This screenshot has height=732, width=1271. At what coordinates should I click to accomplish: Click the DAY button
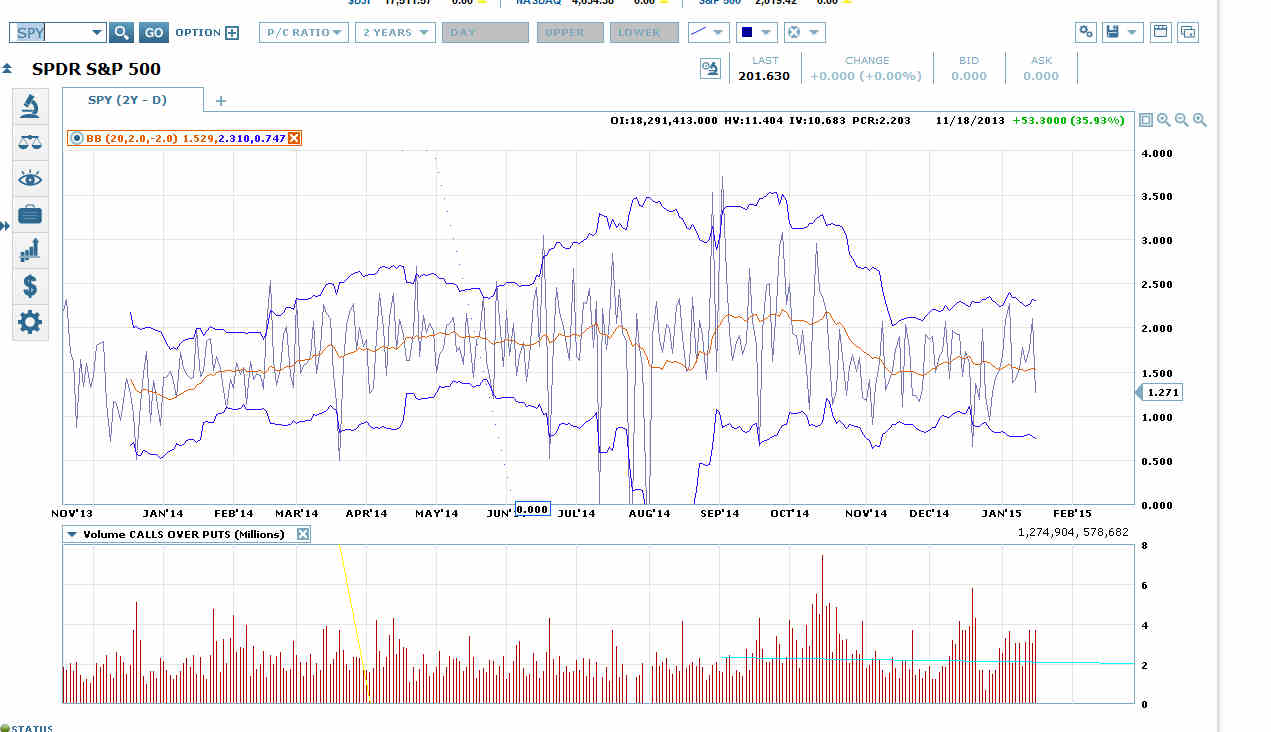pyautogui.click(x=485, y=32)
